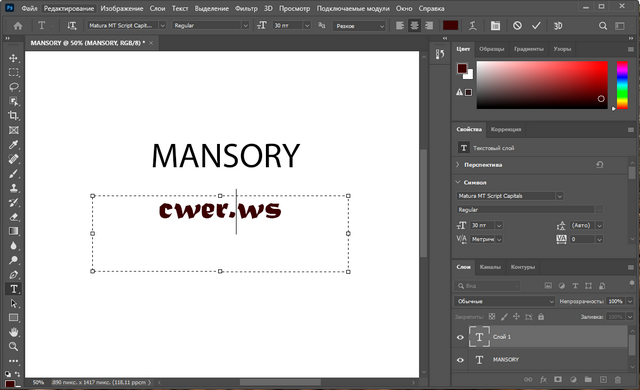This screenshot has height=390, width=640.
Task: Select the Dodge tool
Action: (13, 260)
